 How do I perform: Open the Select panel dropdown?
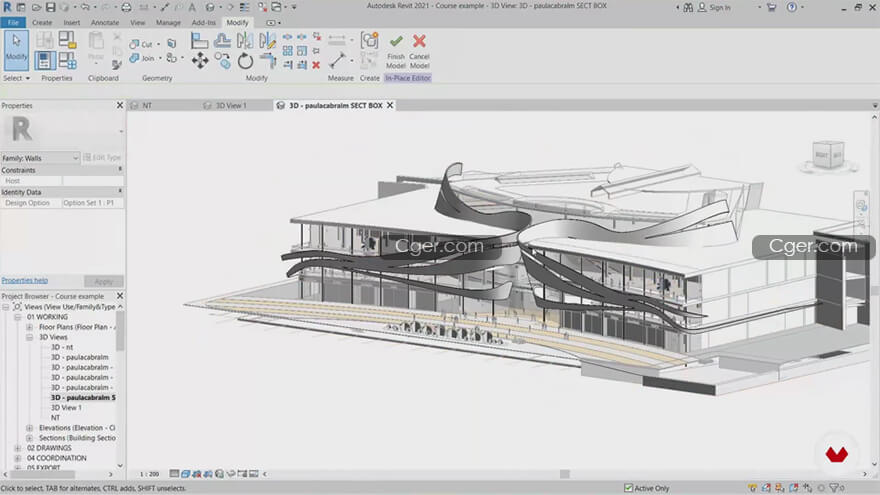pyautogui.click(x=16, y=78)
